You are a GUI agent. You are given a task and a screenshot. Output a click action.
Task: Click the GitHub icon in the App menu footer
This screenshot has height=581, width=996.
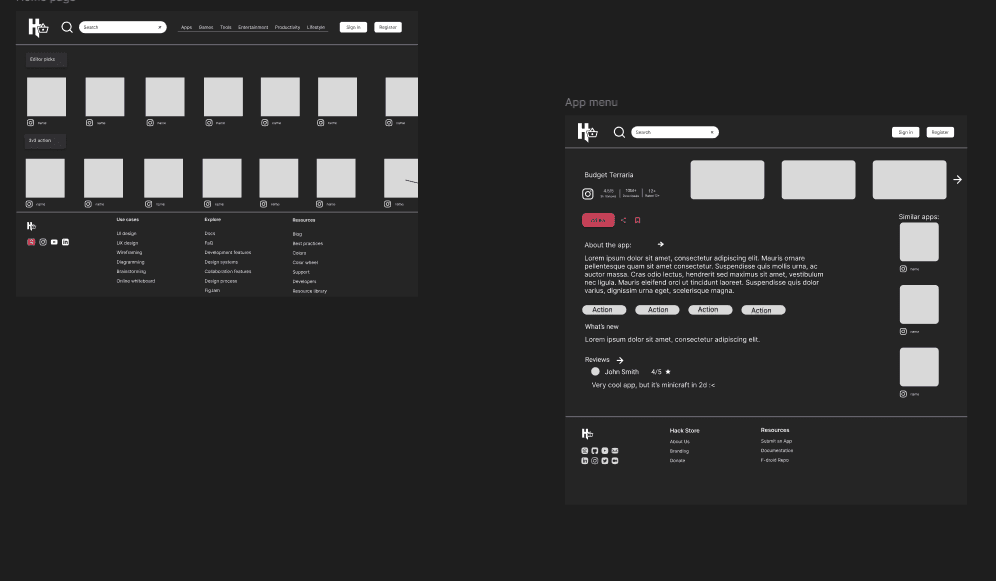[594, 451]
